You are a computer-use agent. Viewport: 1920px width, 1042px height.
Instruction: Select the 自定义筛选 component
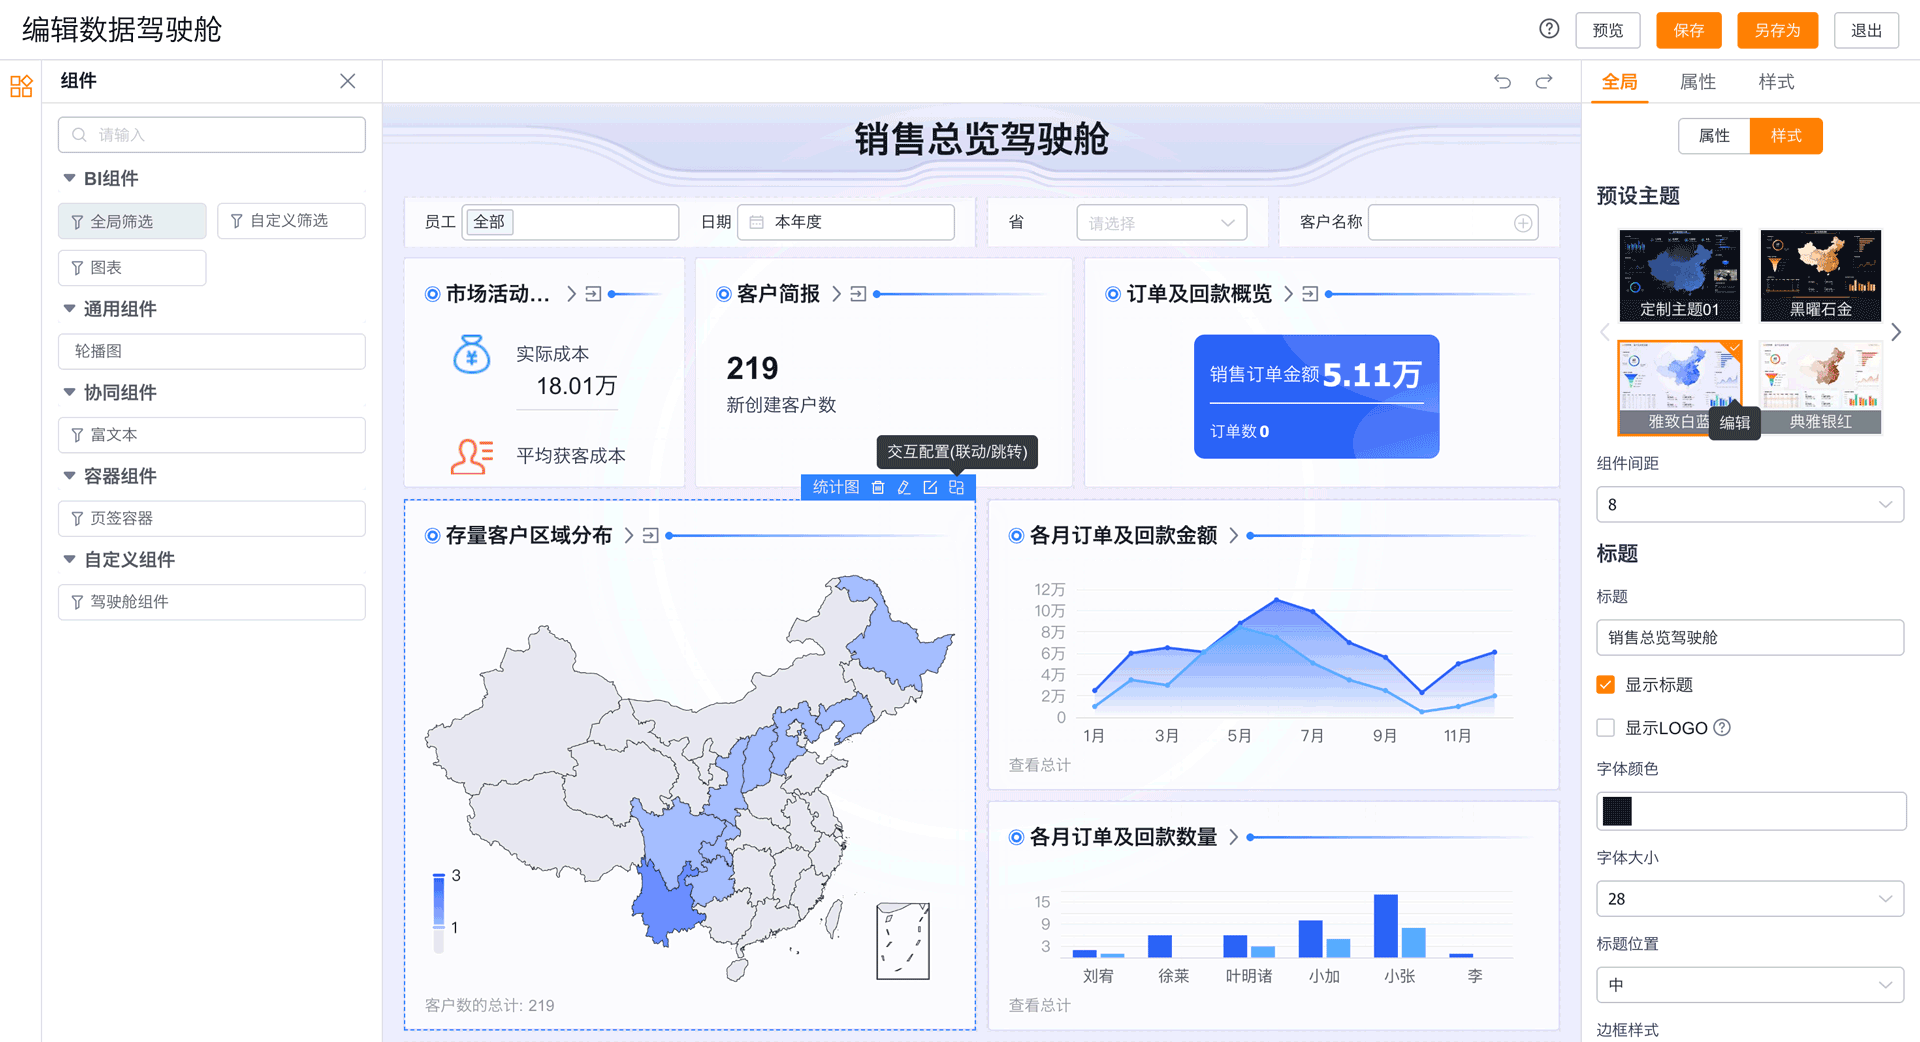(x=291, y=221)
